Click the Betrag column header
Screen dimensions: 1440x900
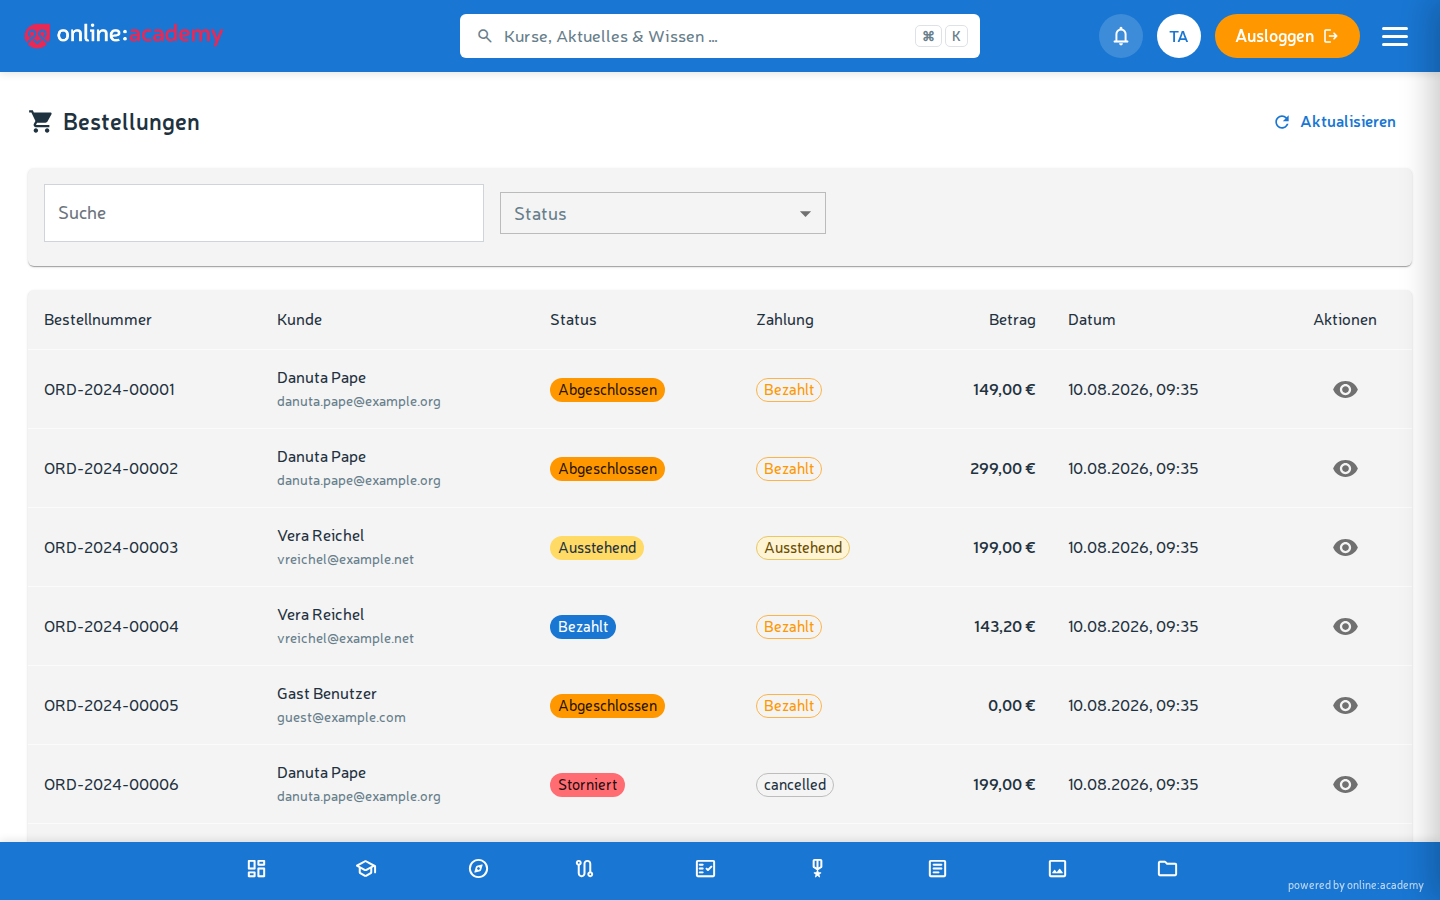1012,320
